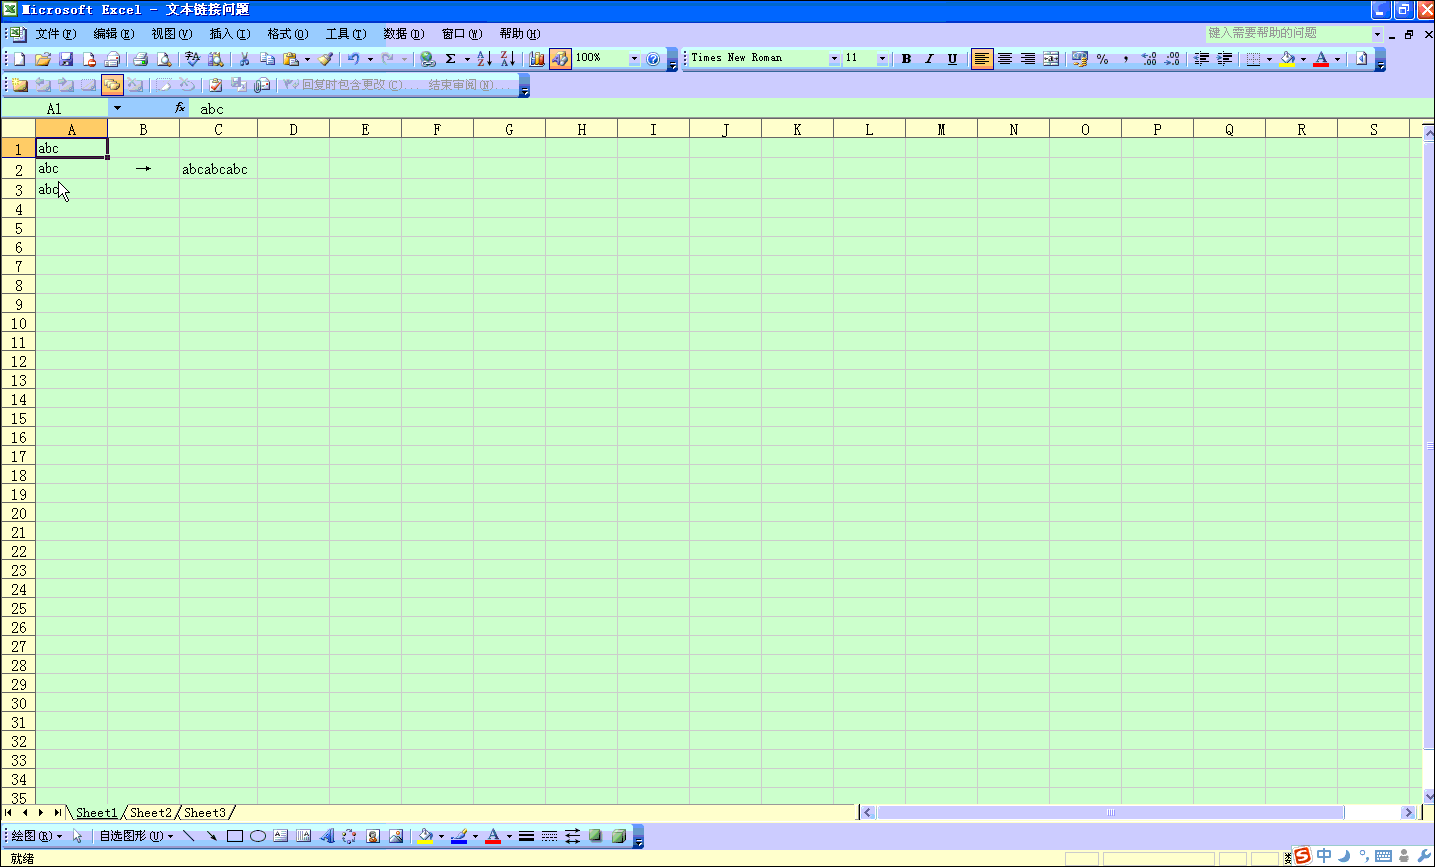This screenshot has height=867, width=1435.
Task: Click the AutoSum sigma icon
Action: click(451, 59)
